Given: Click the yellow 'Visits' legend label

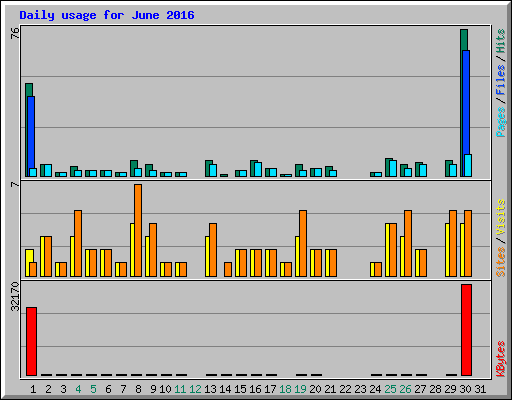Looking at the screenshot, I should point(500,217).
